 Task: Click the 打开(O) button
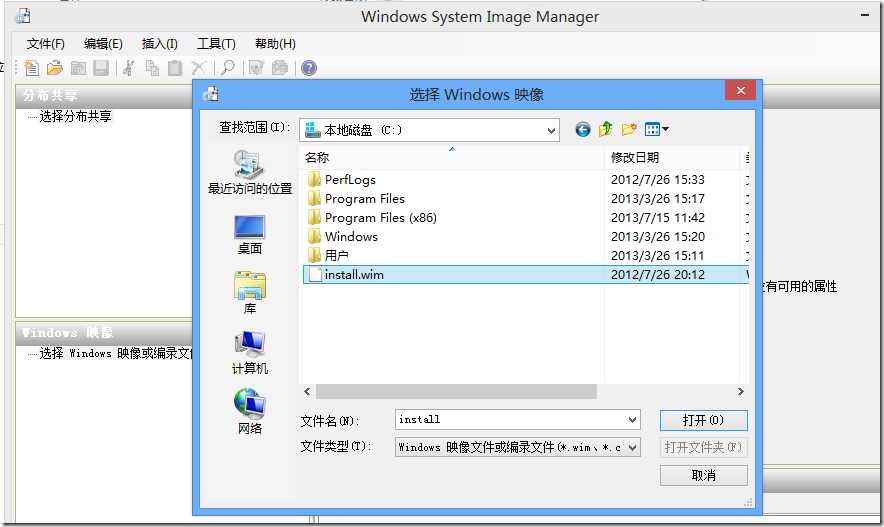tap(704, 420)
